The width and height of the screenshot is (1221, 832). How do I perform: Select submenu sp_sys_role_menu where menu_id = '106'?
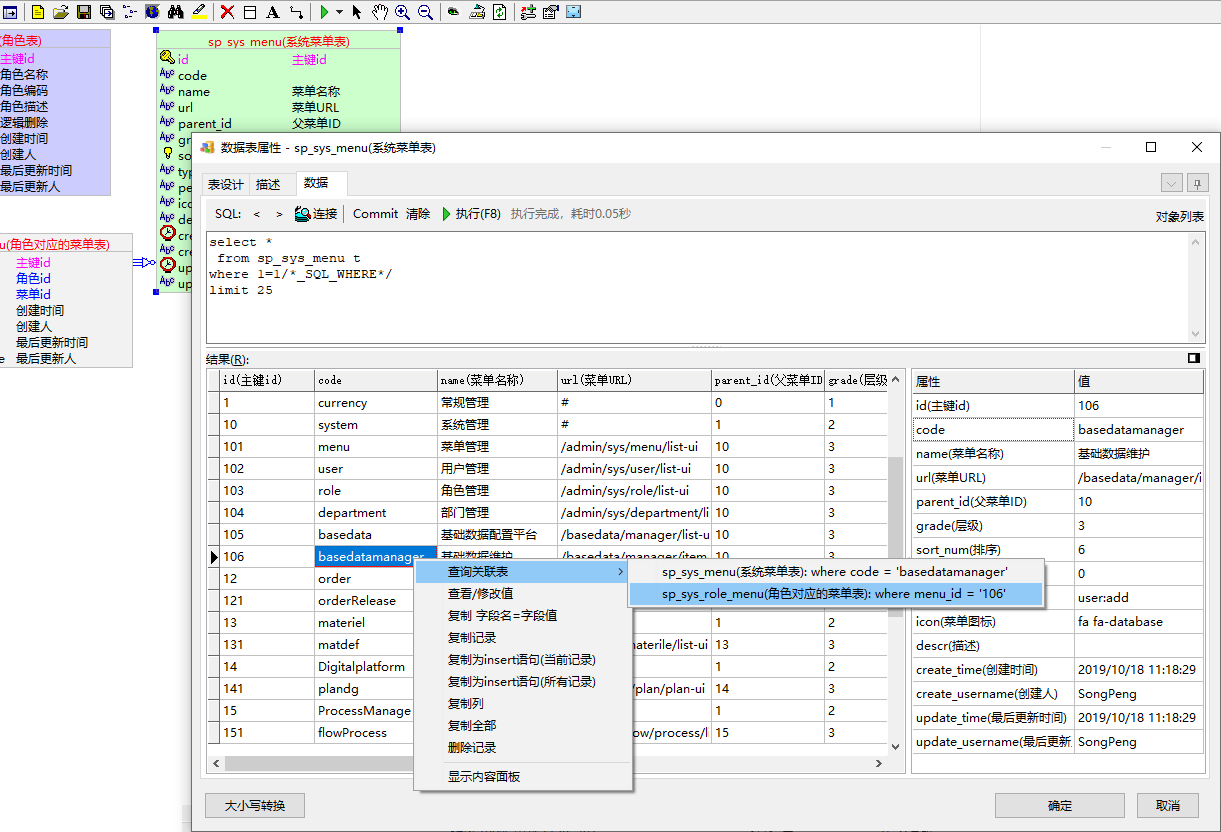[835, 594]
